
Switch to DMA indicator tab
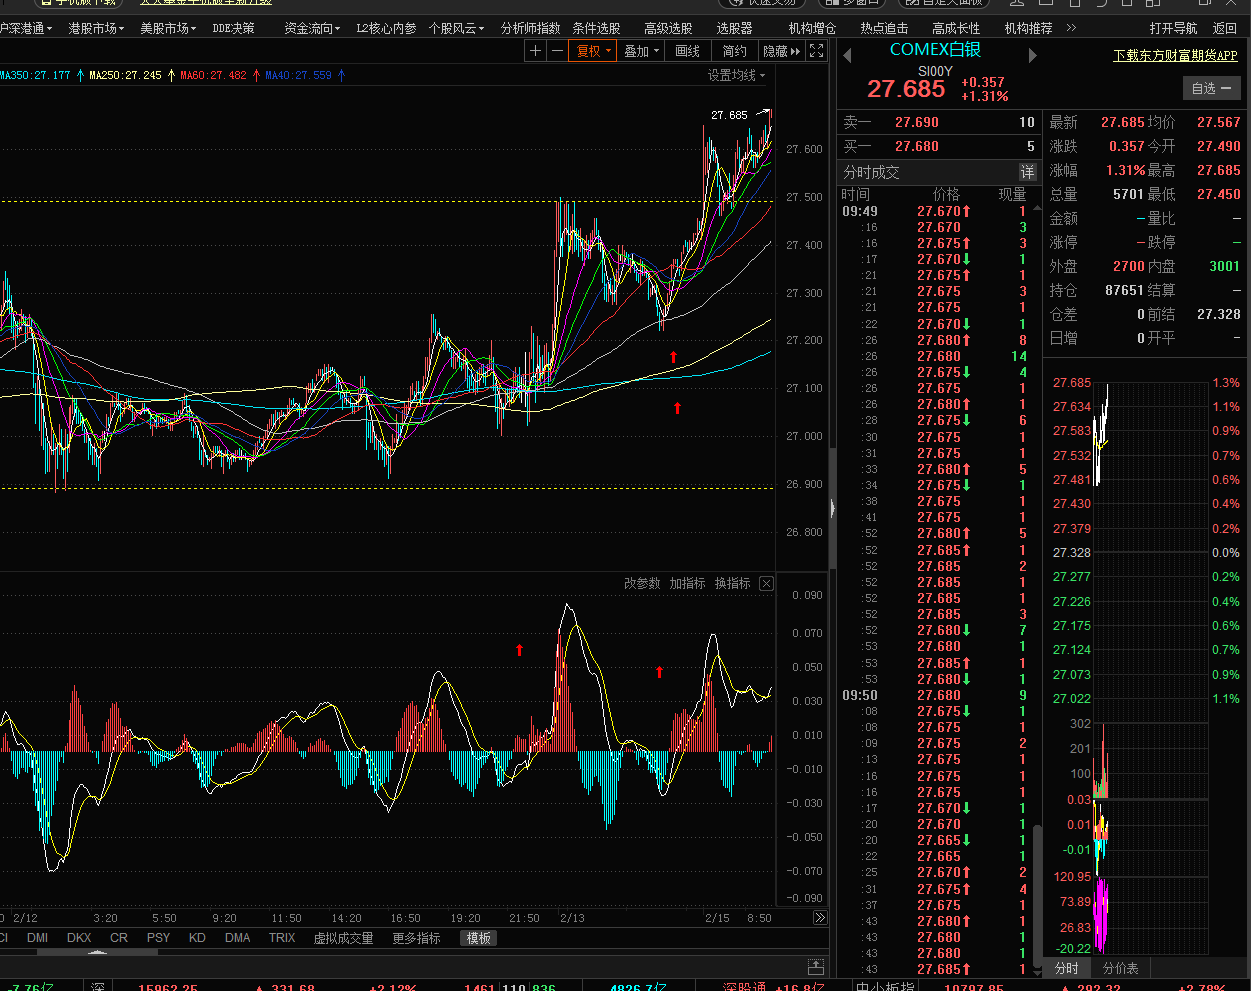click(x=238, y=938)
